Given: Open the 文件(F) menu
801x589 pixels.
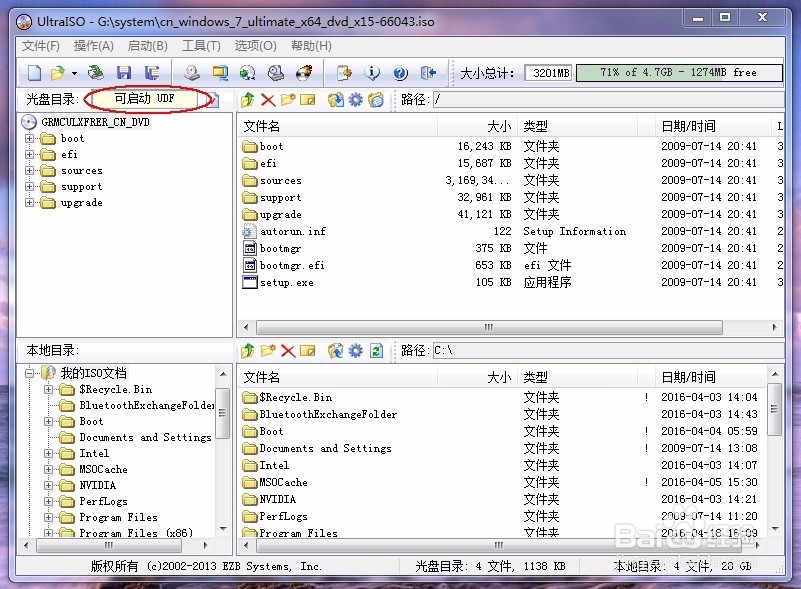Looking at the screenshot, I should click(x=40, y=46).
